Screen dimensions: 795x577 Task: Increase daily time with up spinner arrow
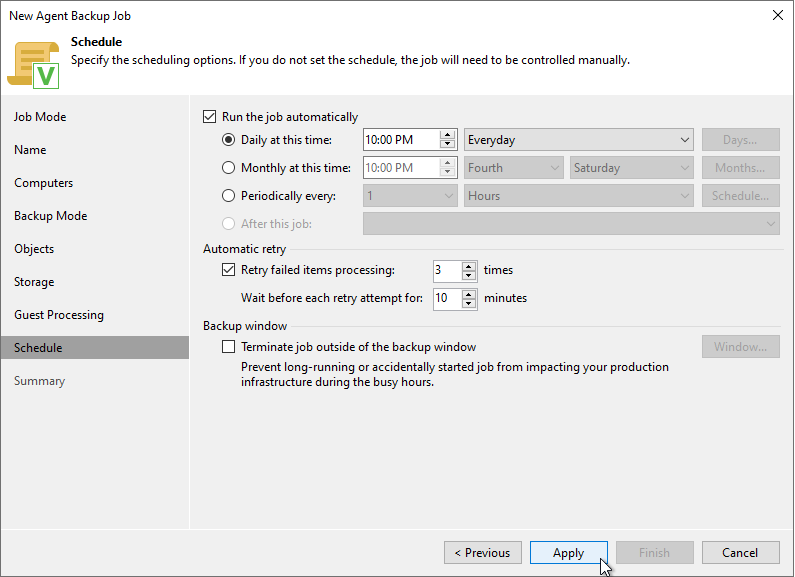447,135
